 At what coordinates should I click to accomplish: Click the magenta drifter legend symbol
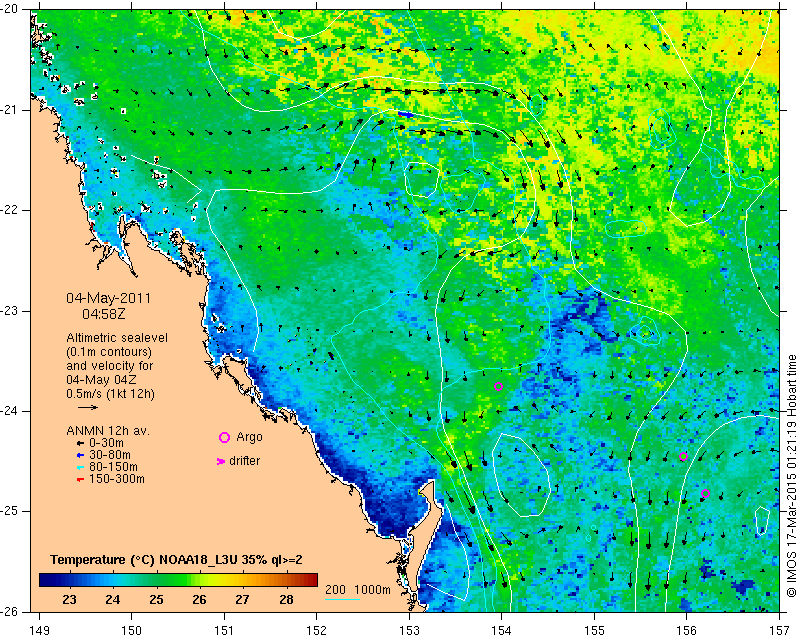point(221,461)
